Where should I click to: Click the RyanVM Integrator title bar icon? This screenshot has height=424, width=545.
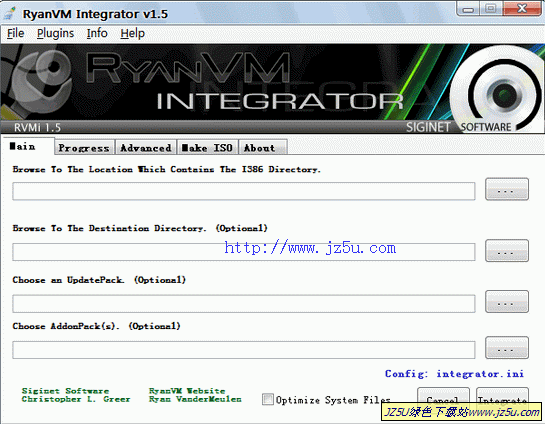click(10, 13)
